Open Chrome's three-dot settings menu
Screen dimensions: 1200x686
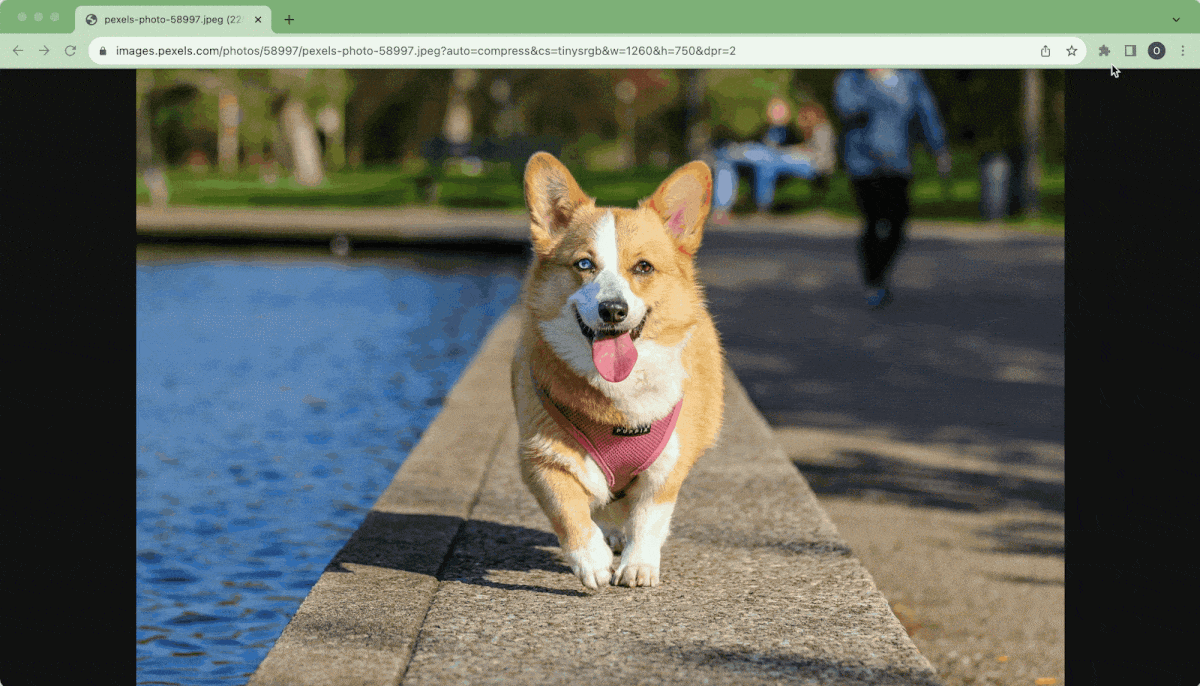(x=1183, y=50)
